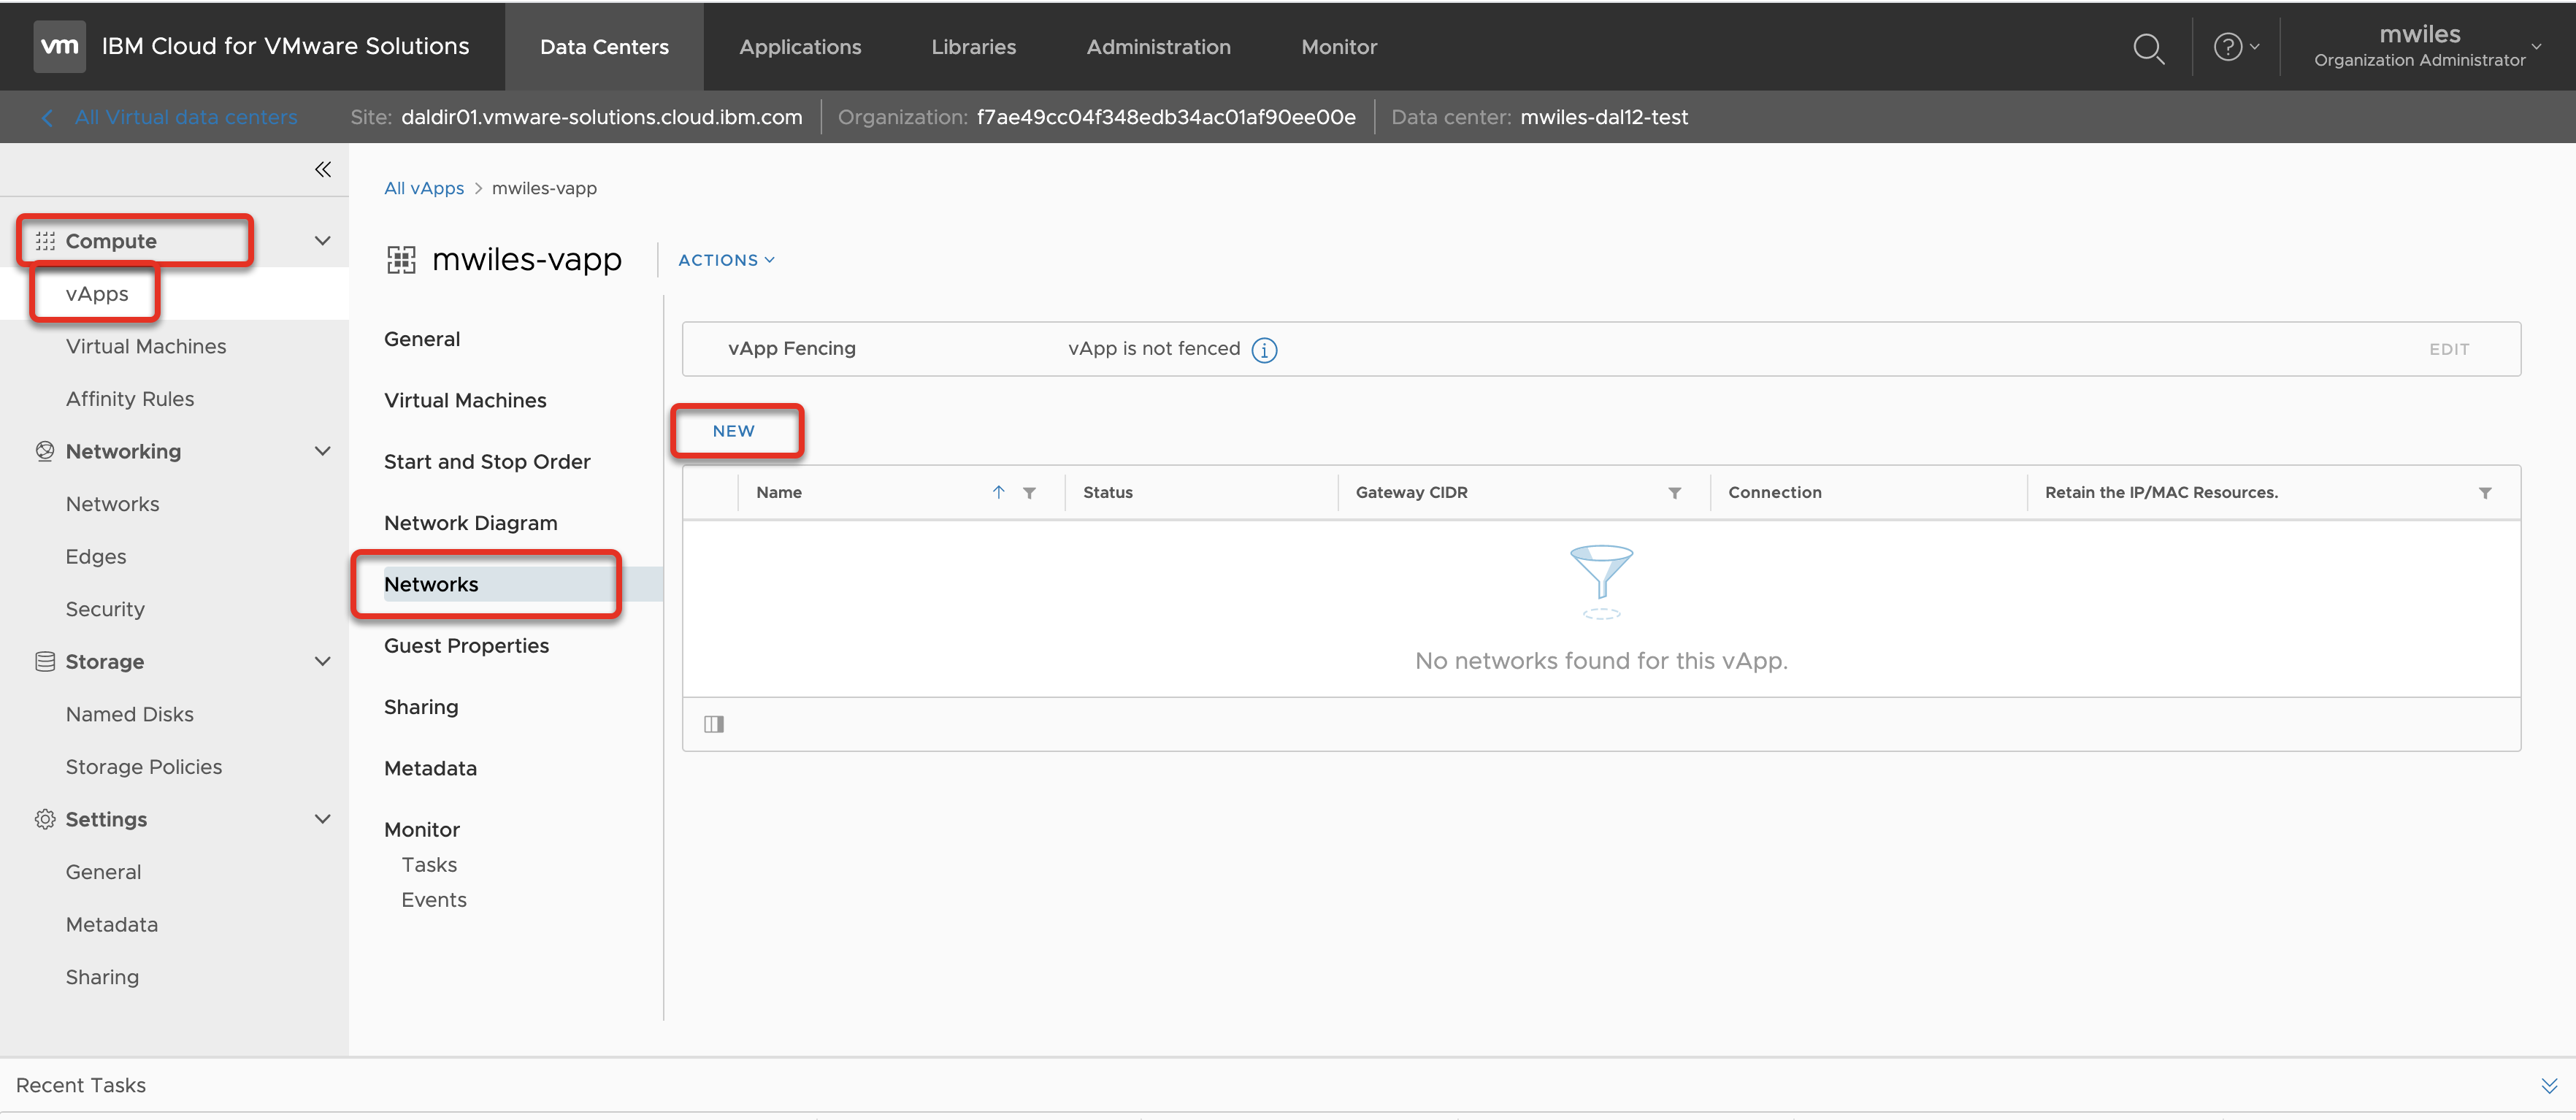Go back to All Virtual data centers
Image resolution: width=2576 pixels, height=1120 pixels.
pos(185,117)
